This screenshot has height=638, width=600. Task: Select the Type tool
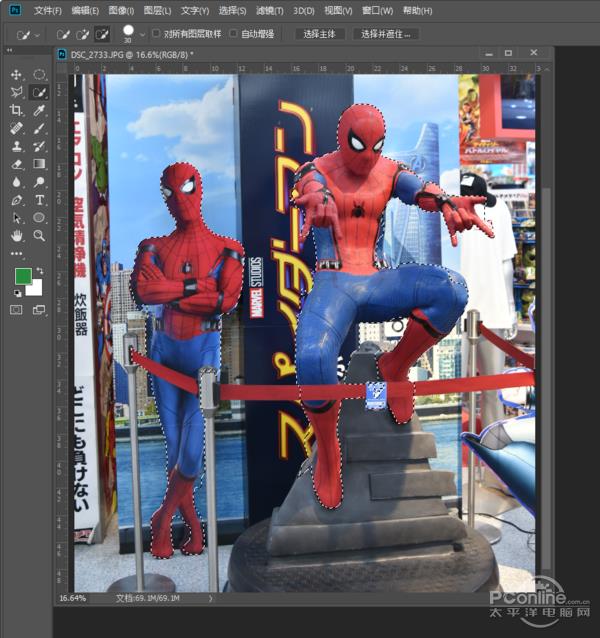tap(39, 200)
